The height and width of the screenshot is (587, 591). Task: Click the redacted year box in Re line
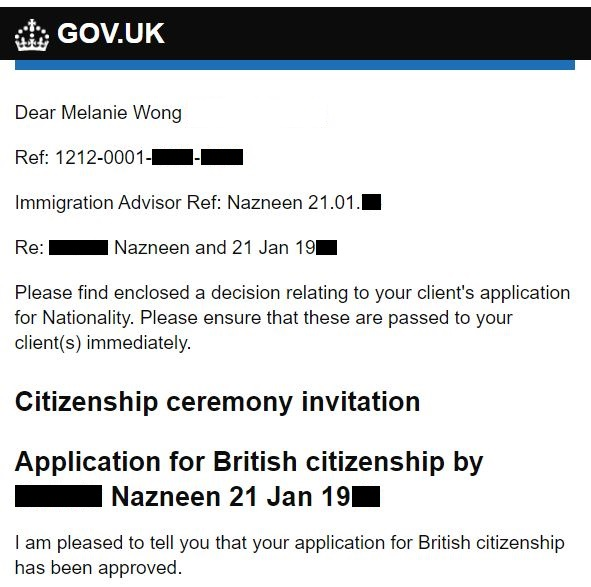(x=326, y=248)
